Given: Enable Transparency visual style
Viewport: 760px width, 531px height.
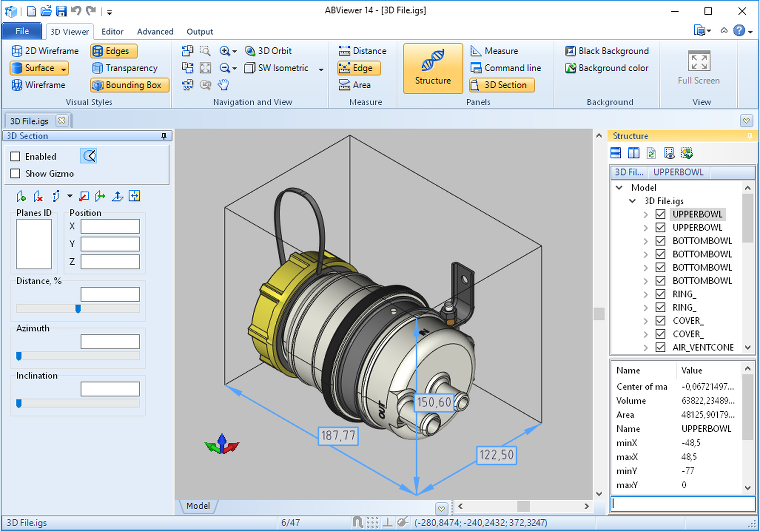Looking at the screenshot, I should pos(125,68).
